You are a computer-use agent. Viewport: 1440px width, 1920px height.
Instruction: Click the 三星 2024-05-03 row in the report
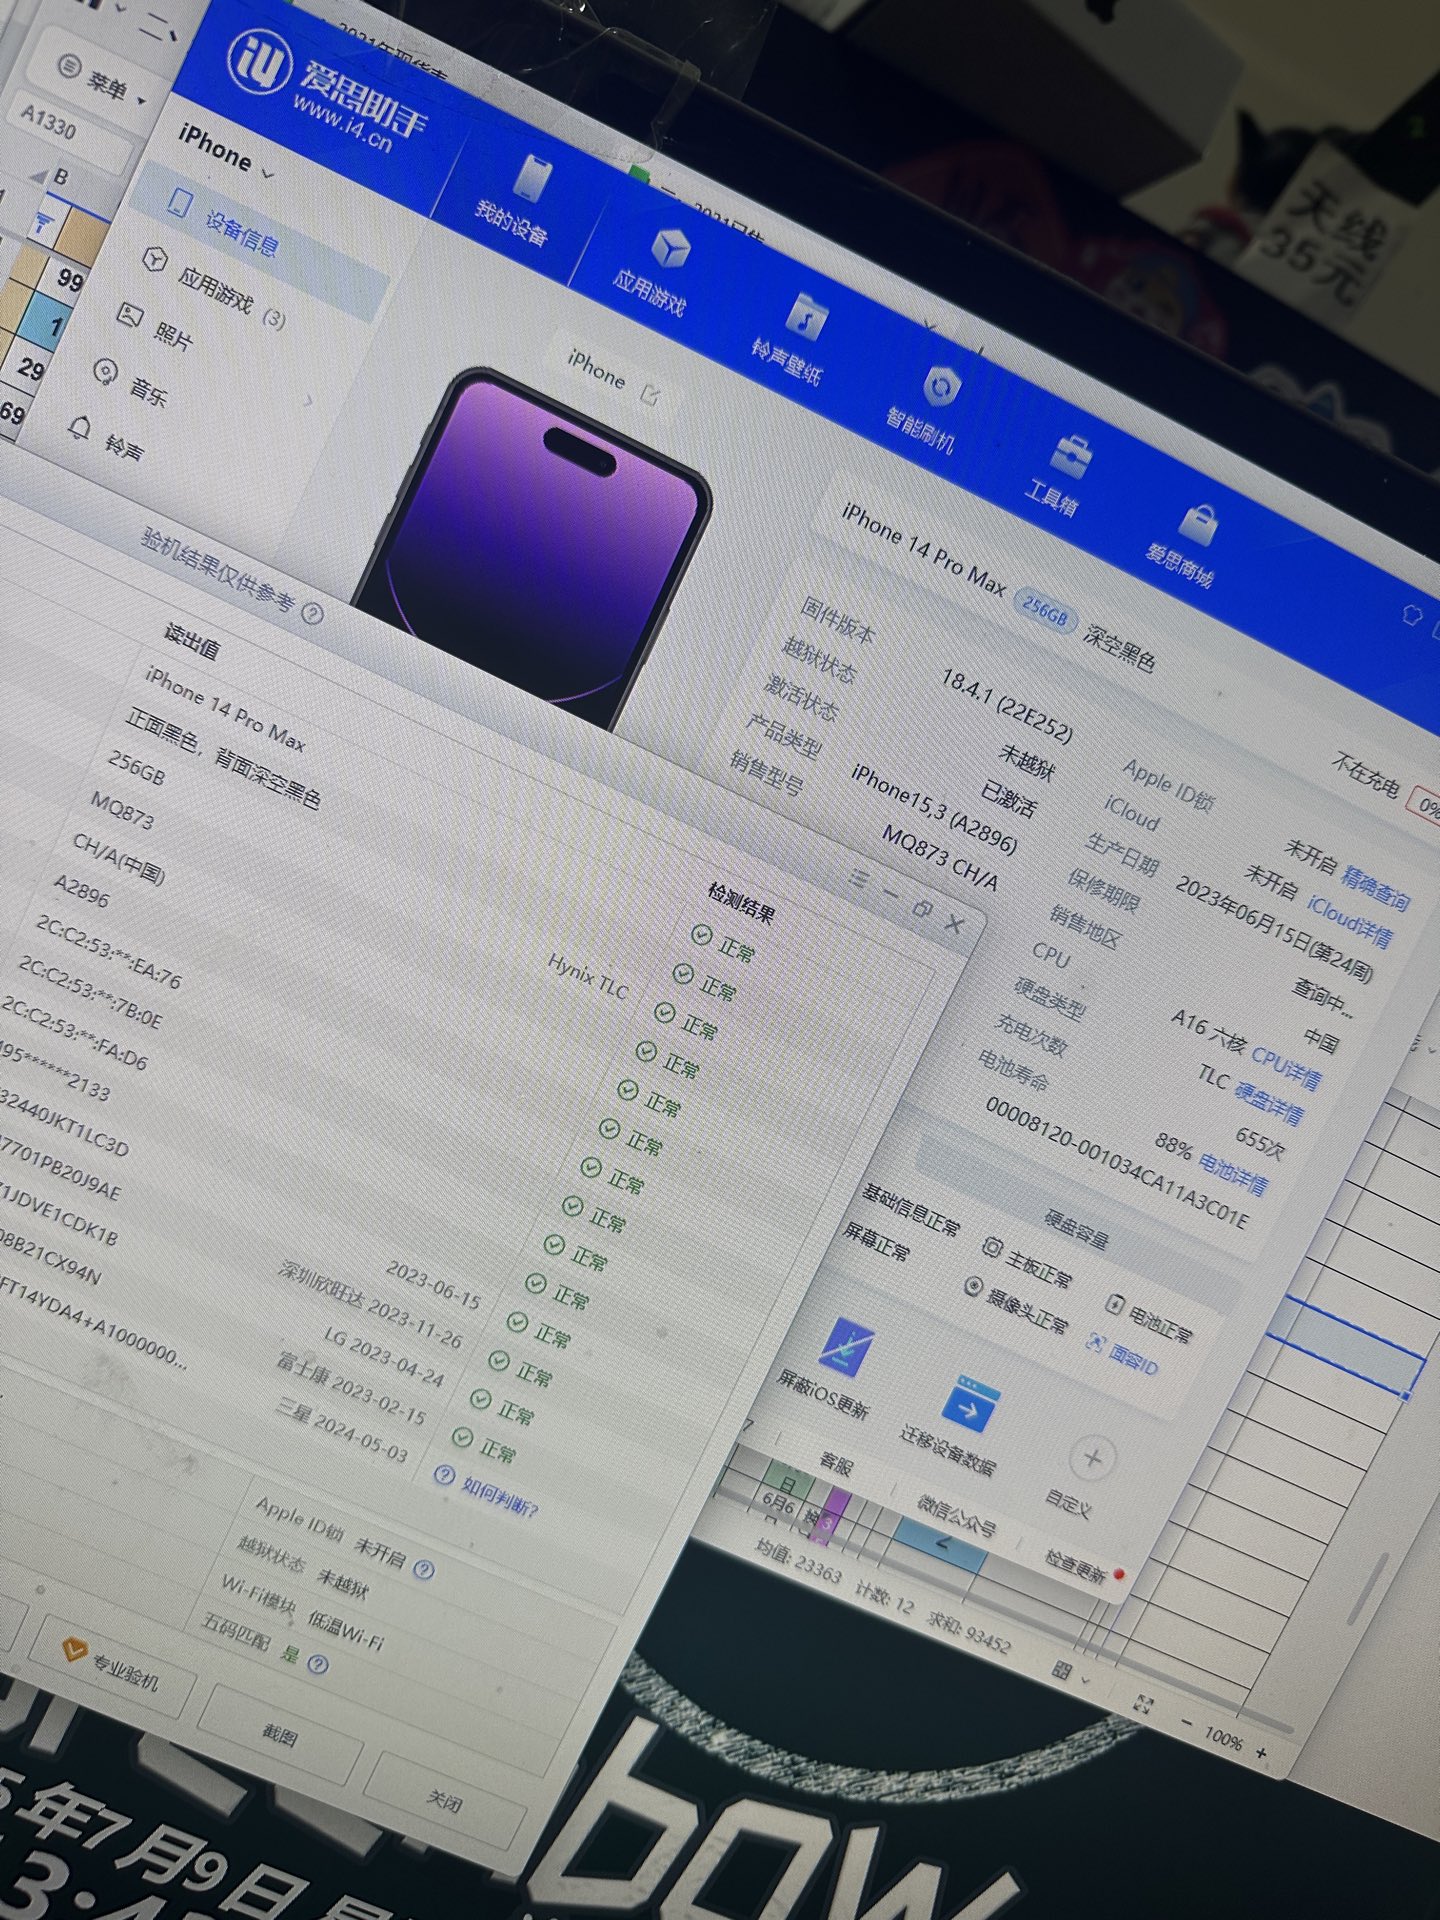tap(343, 1430)
